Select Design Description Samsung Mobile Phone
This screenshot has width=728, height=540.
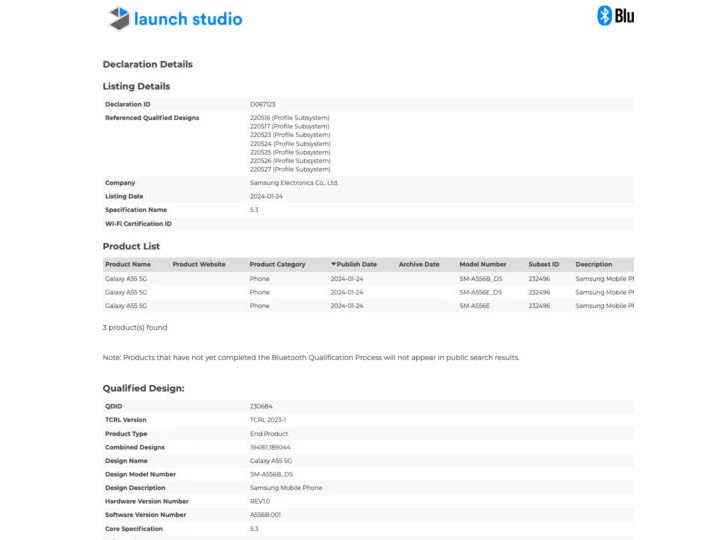click(286, 488)
